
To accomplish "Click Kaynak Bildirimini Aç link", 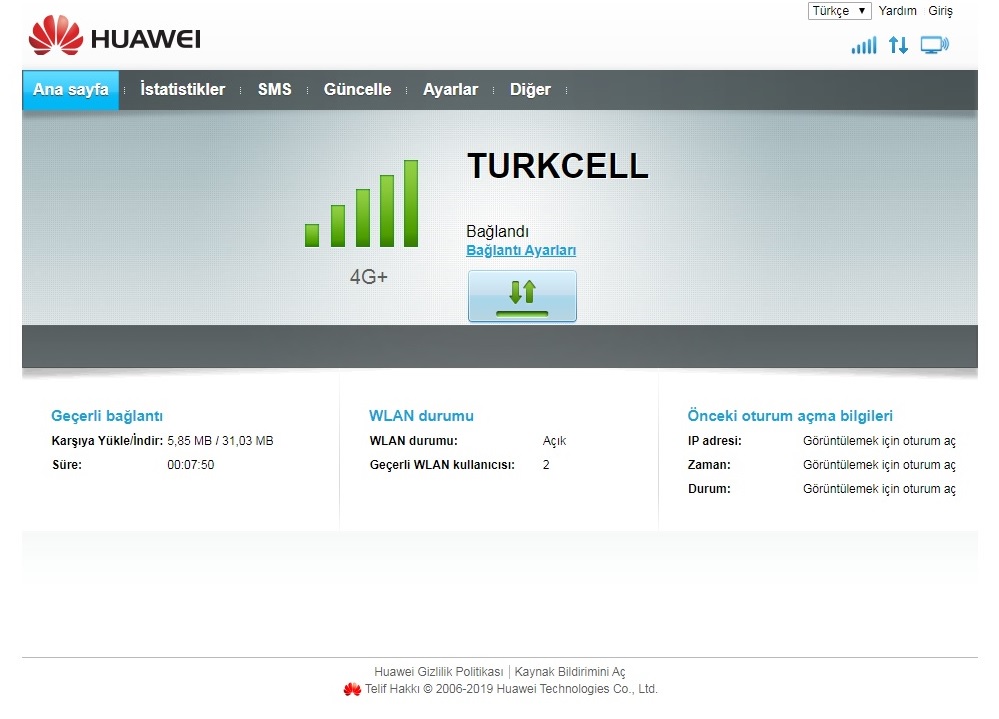I will 570,672.
